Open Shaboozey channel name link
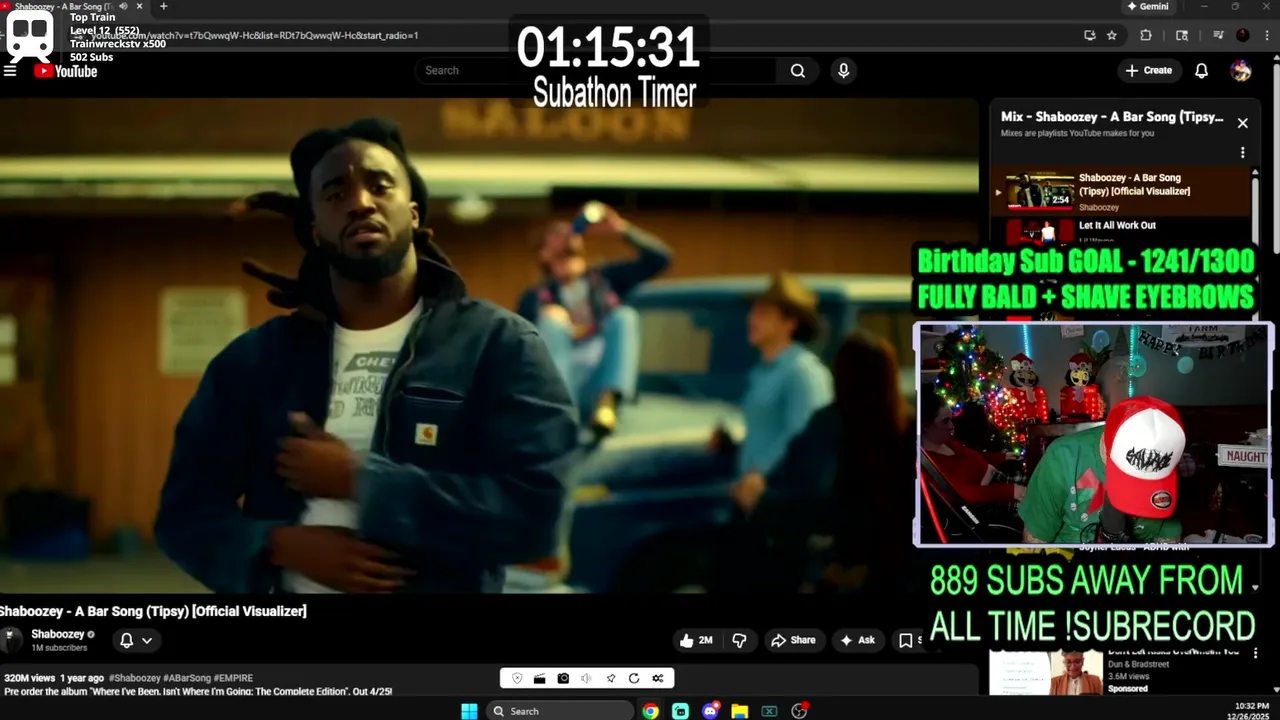Image resolution: width=1280 pixels, height=720 pixels. (58, 634)
